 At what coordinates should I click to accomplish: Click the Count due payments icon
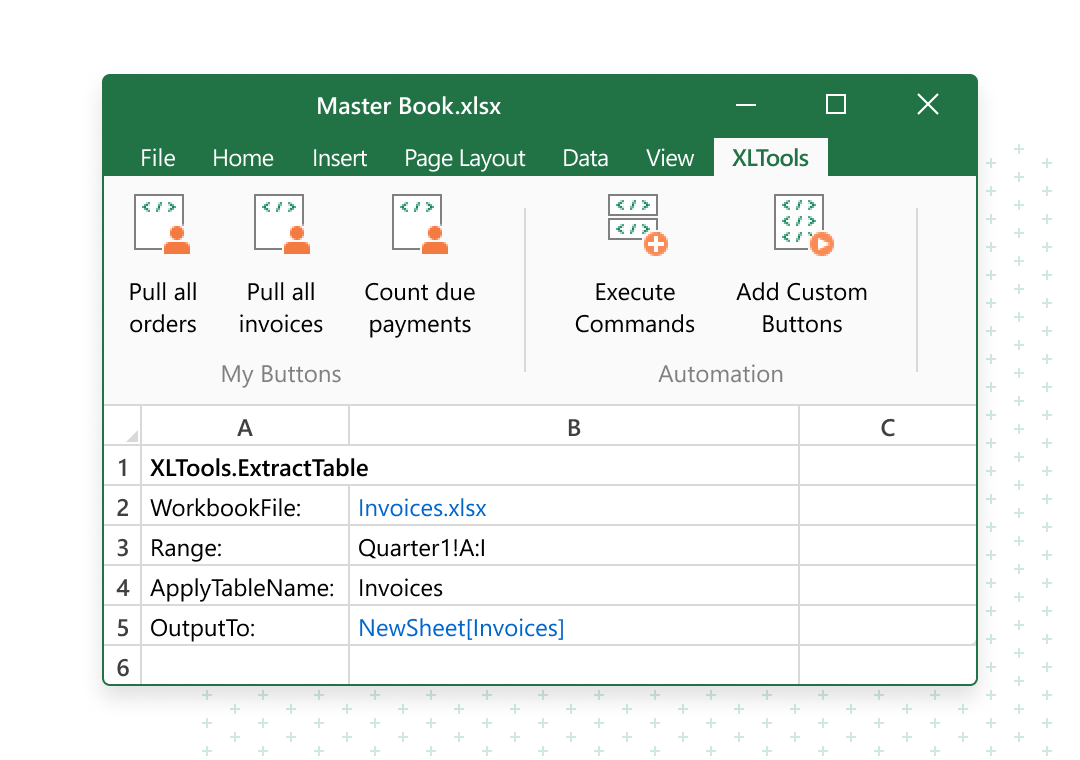pos(419,224)
